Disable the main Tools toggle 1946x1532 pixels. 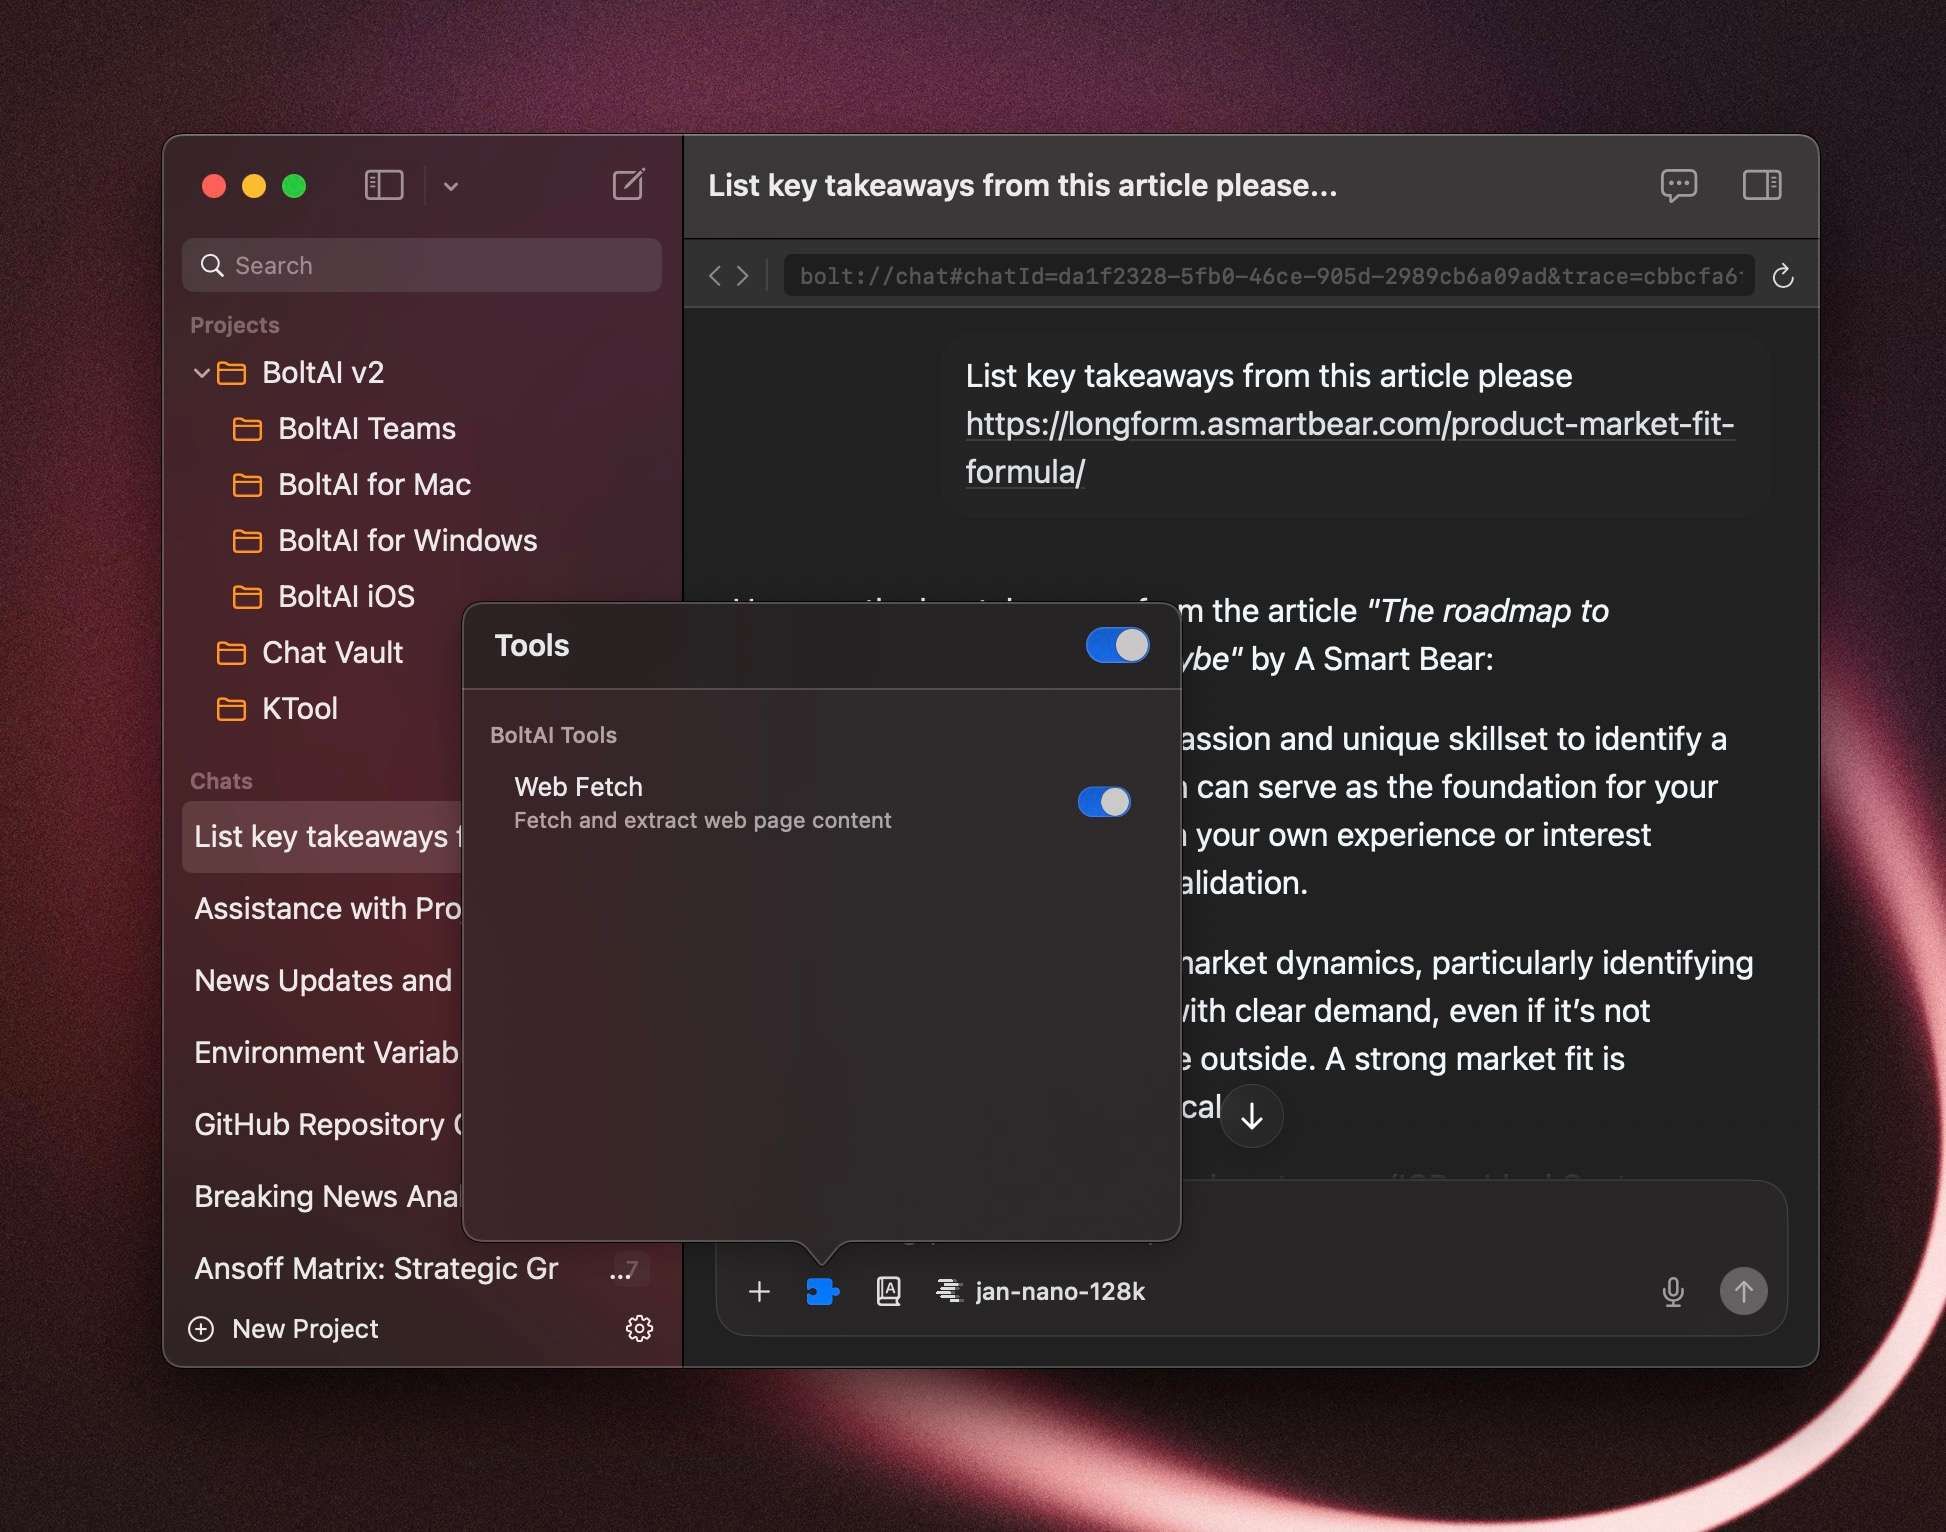(1117, 645)
